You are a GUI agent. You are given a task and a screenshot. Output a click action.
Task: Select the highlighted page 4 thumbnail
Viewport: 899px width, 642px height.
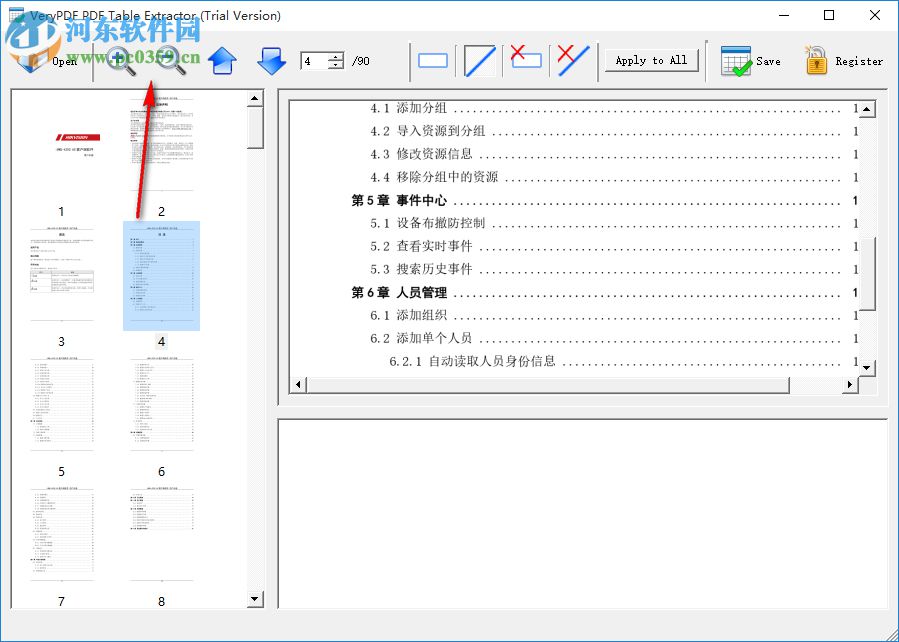[161, 275]
